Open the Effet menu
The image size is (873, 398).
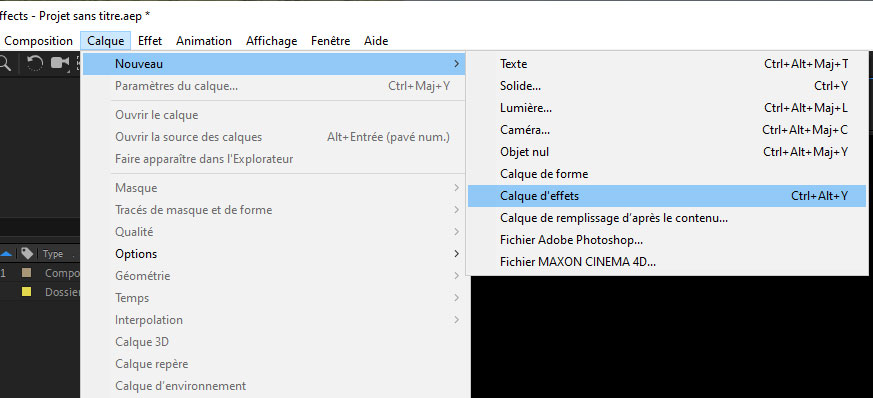(x=150, y=41)
